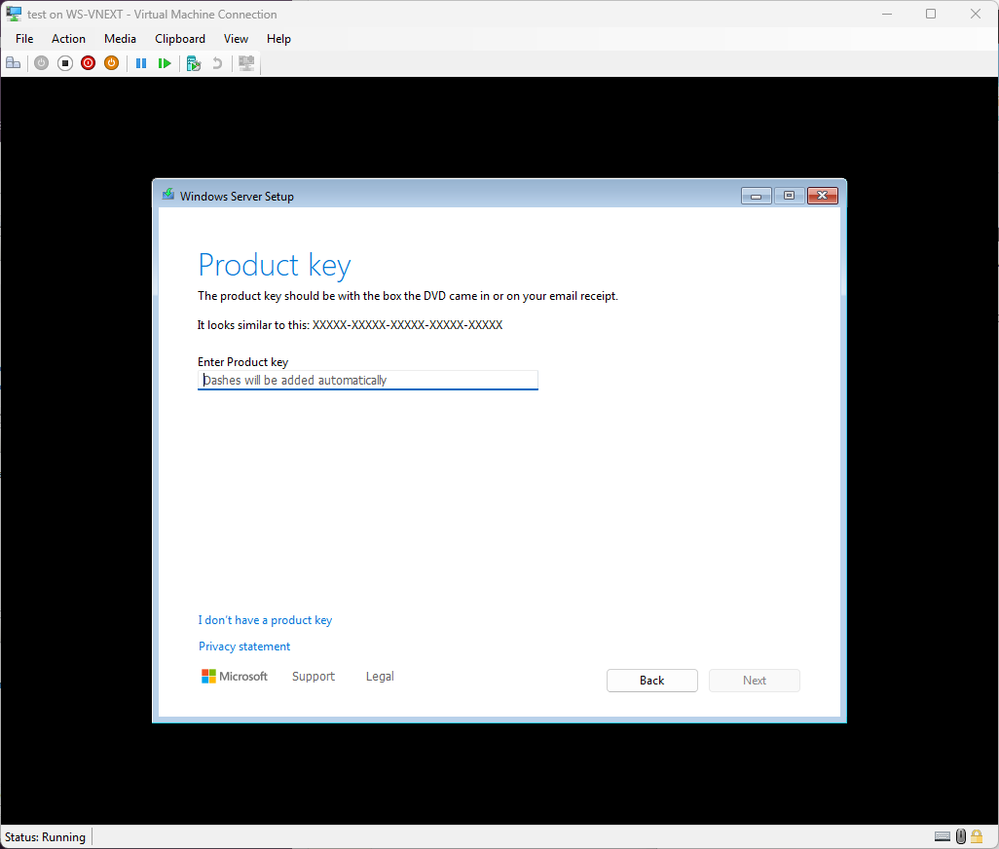Create a checkpoint using the toolbar icon

[194, 63]
